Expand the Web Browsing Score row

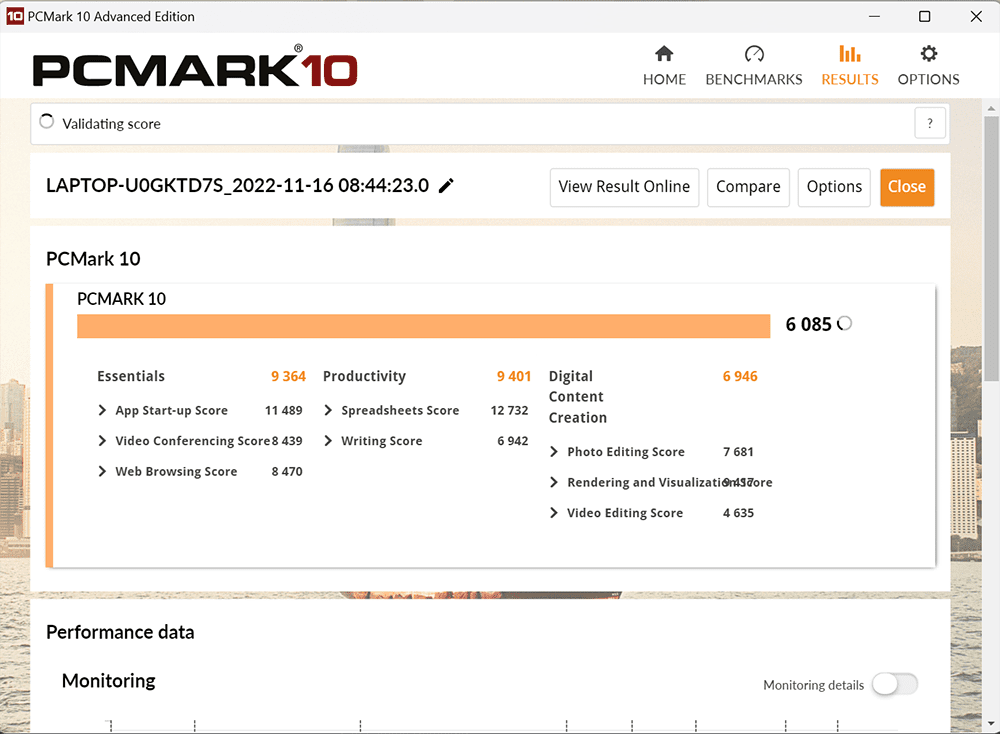click(x=102, y=471)
